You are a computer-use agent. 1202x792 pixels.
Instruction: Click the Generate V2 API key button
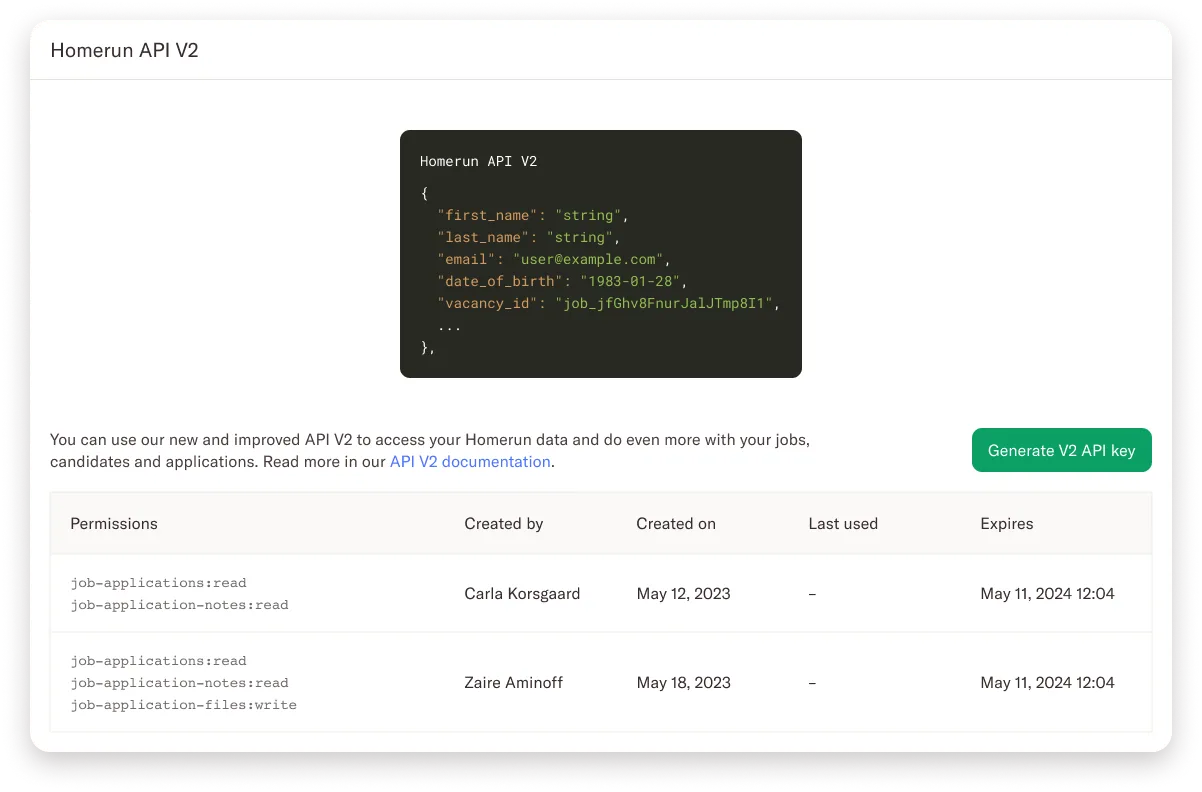[x=1061, y=450]
